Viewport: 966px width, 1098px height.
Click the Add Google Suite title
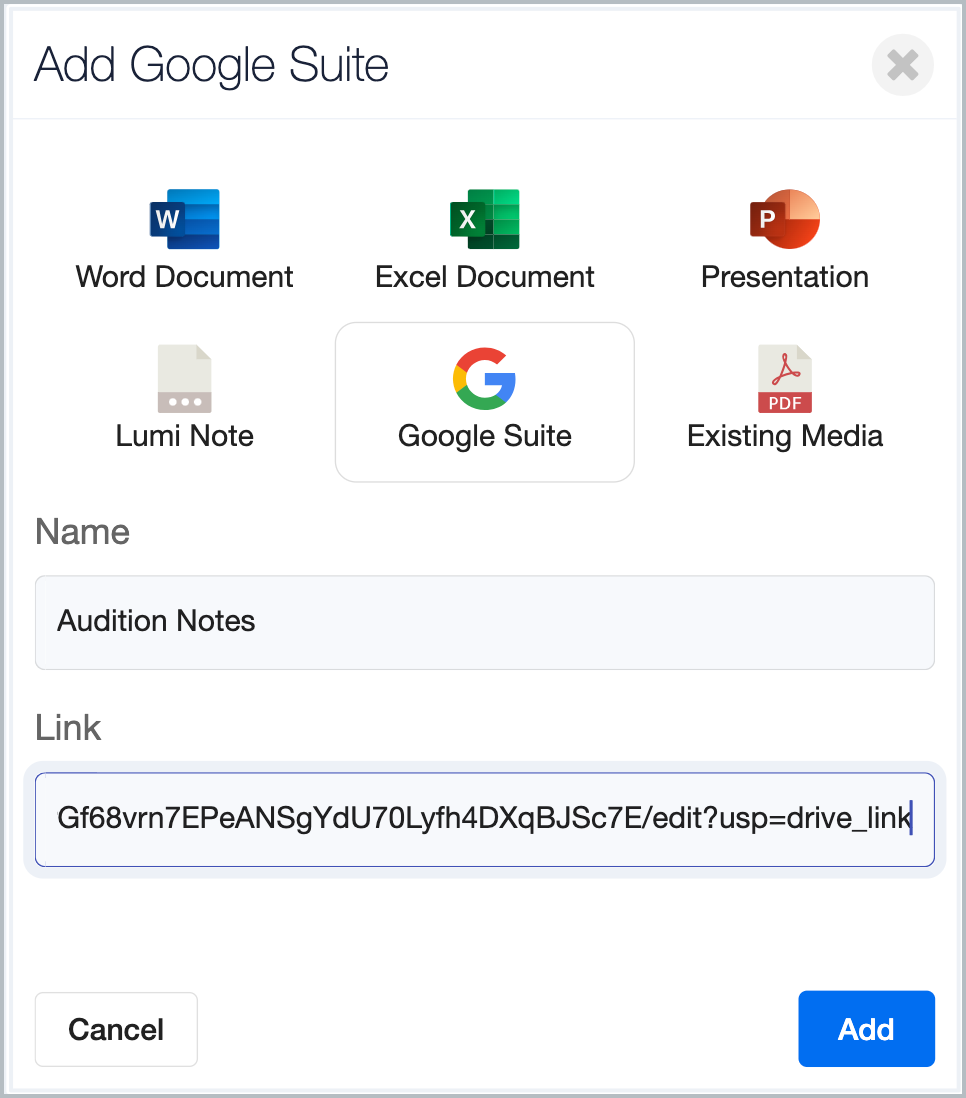point(211,65)
